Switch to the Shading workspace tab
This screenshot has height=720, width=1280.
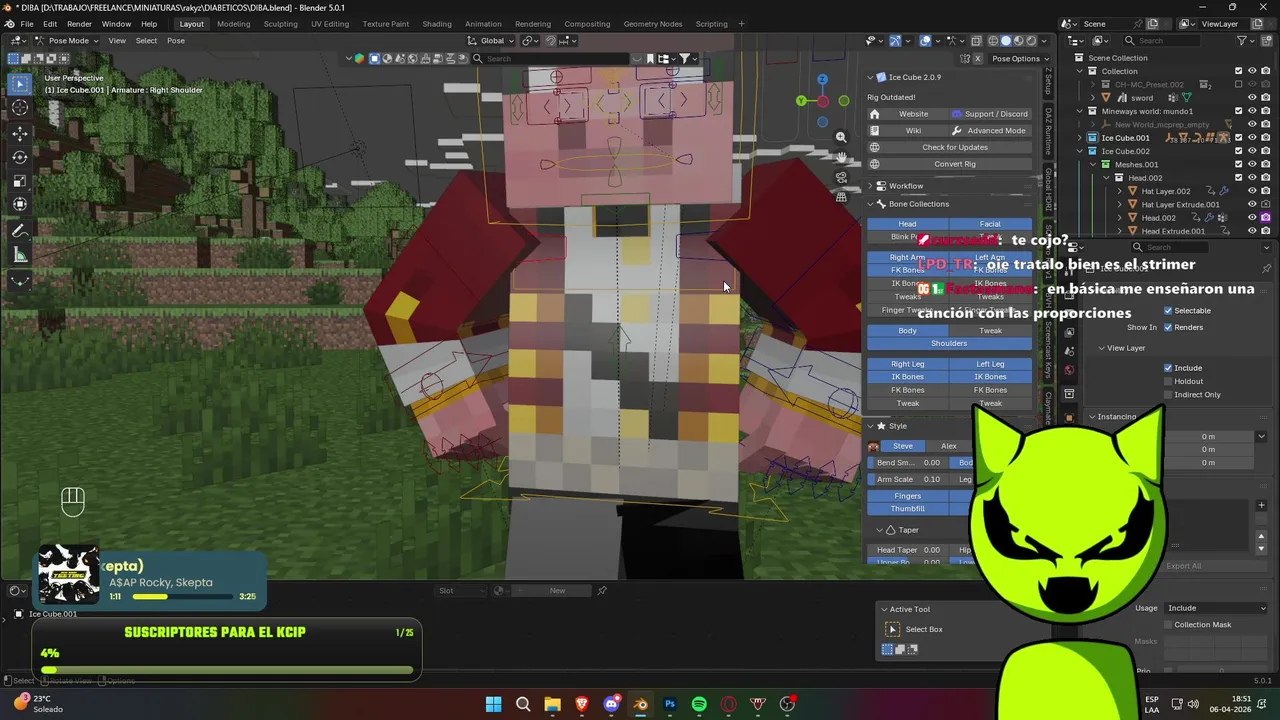coord(436,24)
